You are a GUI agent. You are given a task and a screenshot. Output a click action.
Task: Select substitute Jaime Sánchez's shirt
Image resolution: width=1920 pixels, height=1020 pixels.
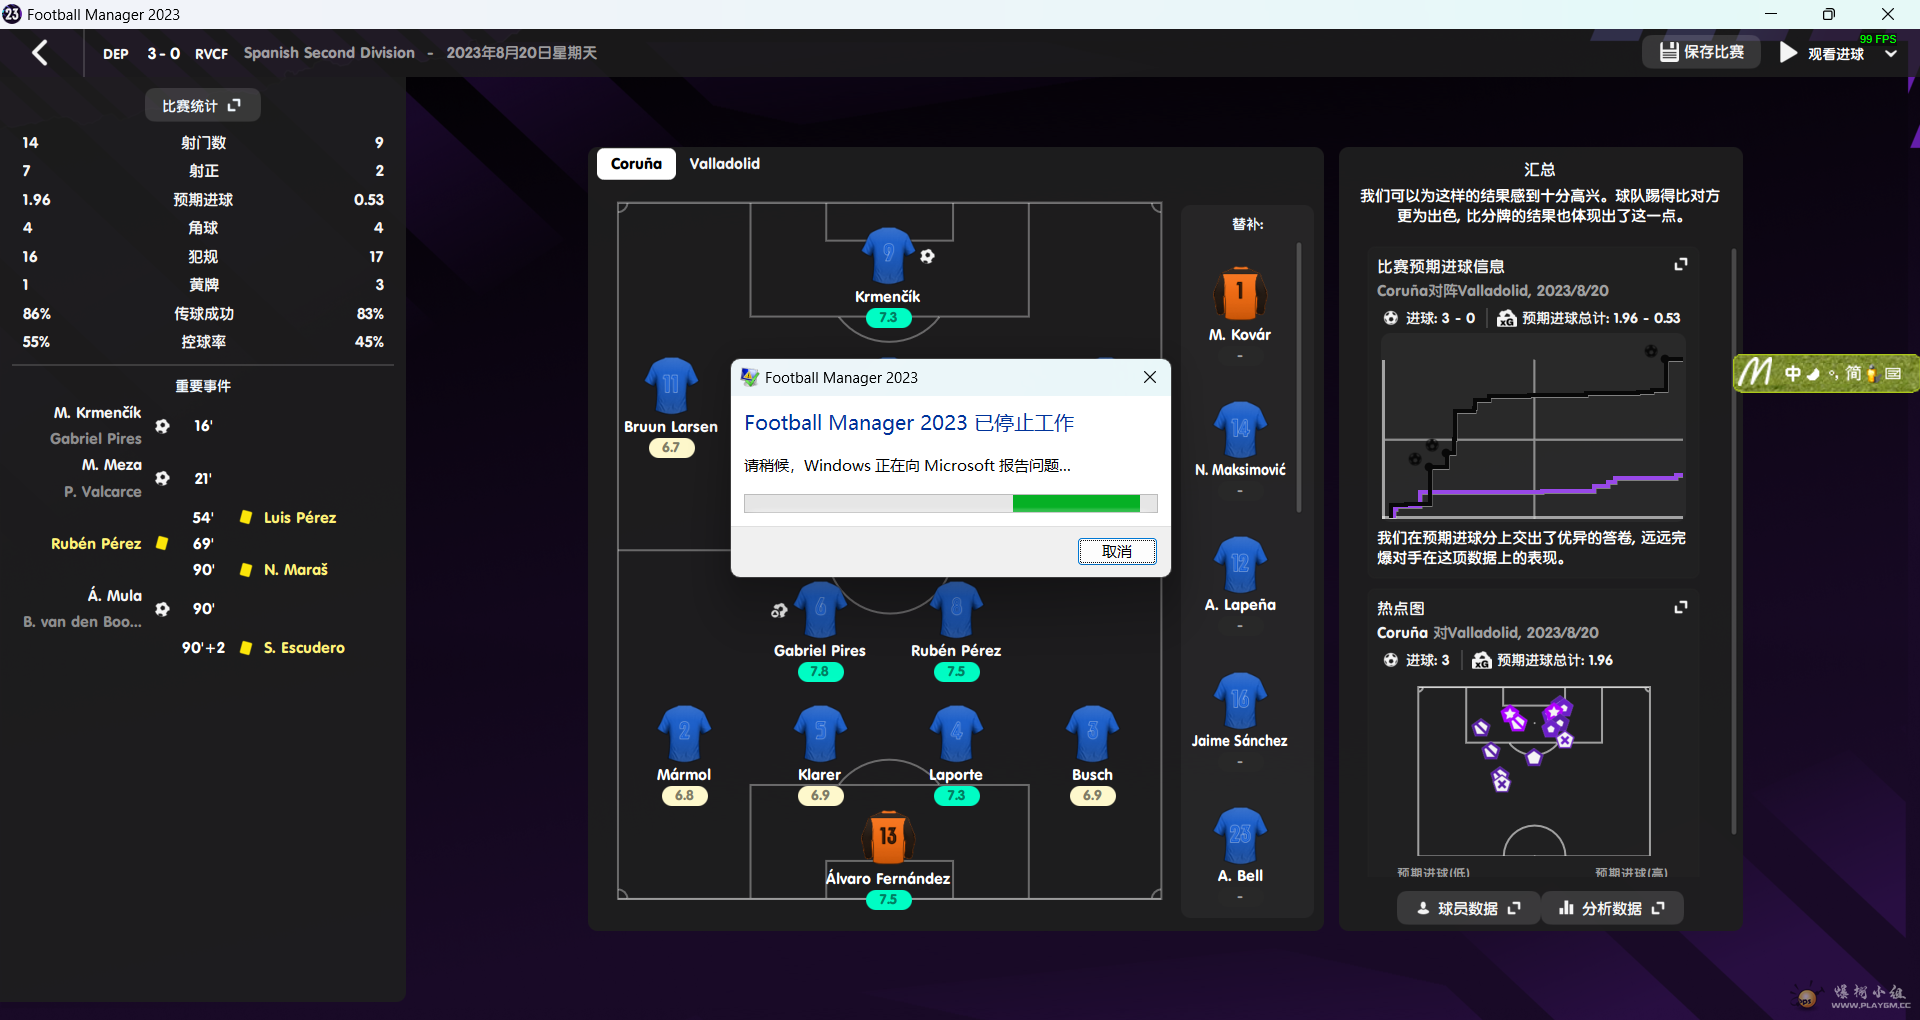click(x=1240, y=700)
